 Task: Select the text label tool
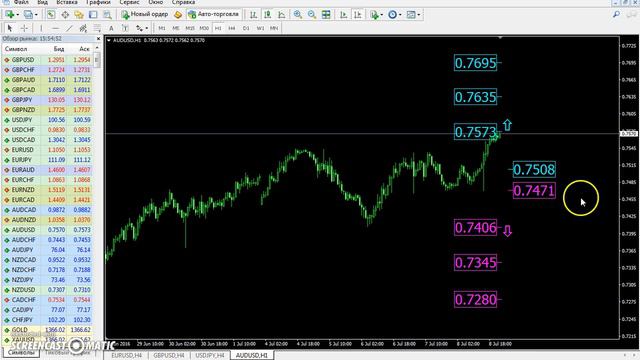[125, 28]
